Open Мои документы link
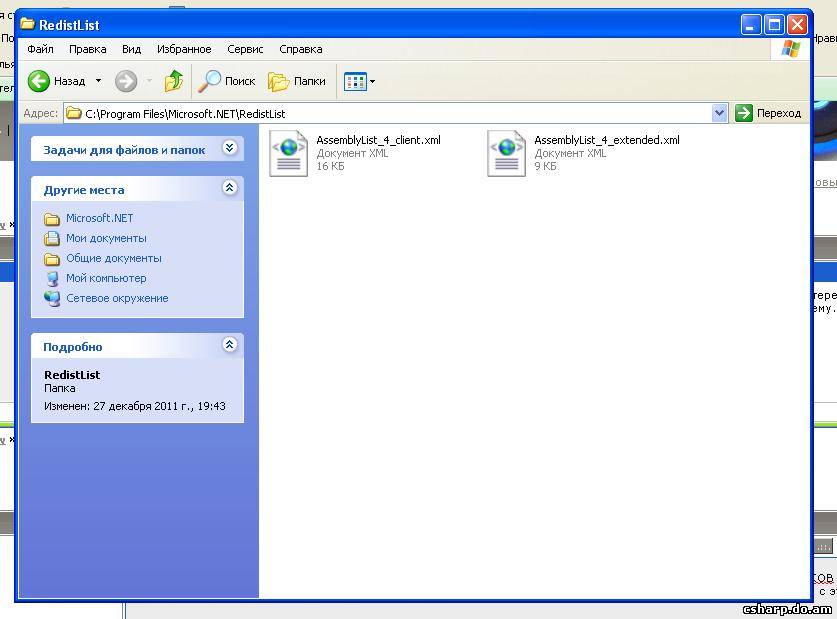The height and width of the screenshot is (619, 837). pos(106,238)
